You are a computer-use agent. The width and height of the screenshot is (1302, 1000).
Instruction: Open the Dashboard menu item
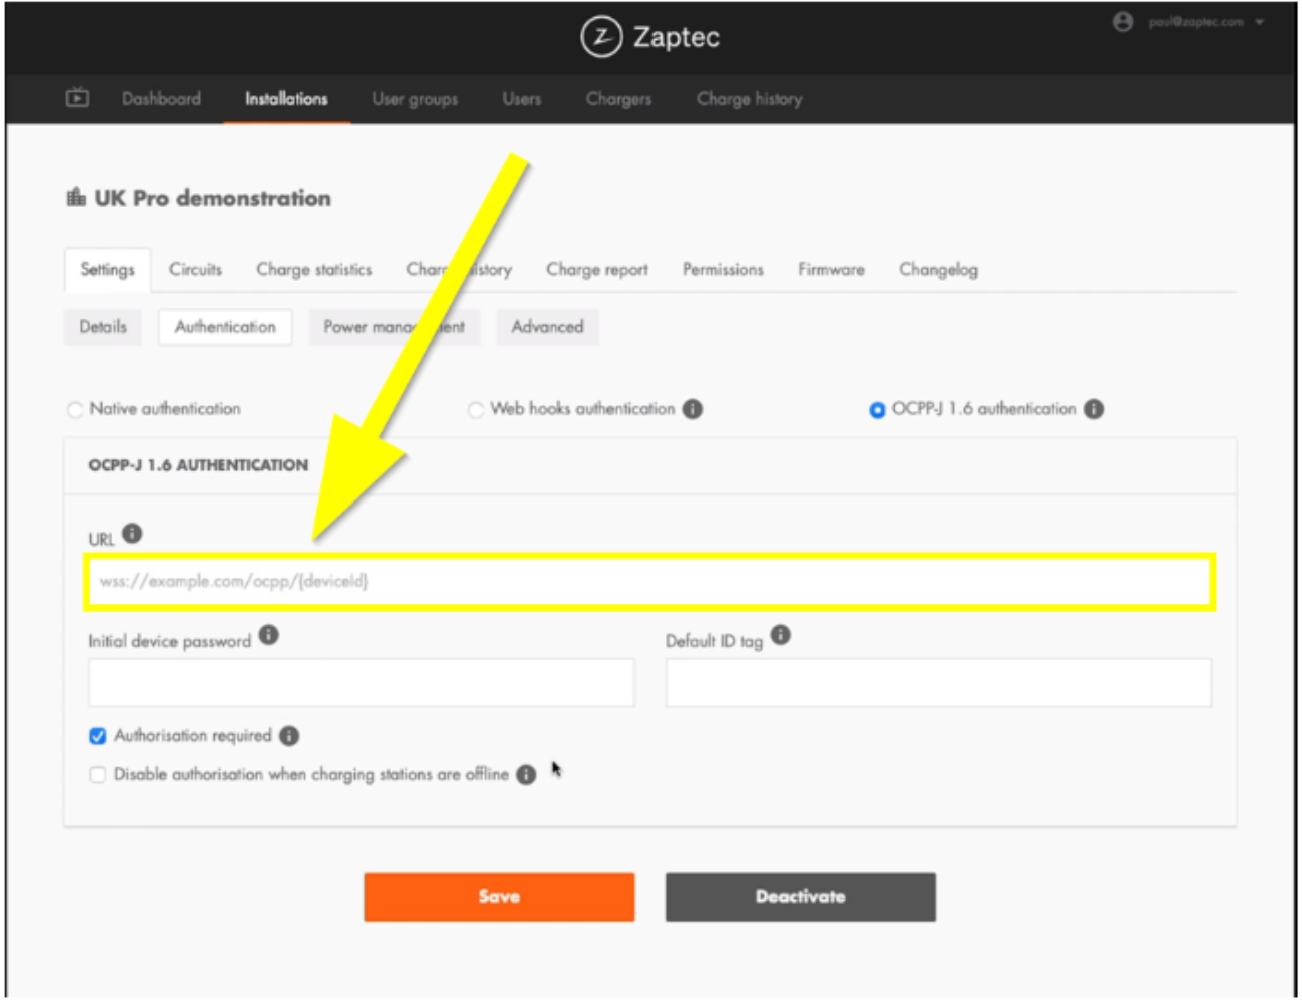pyautogui.click(x=161, y=99)
